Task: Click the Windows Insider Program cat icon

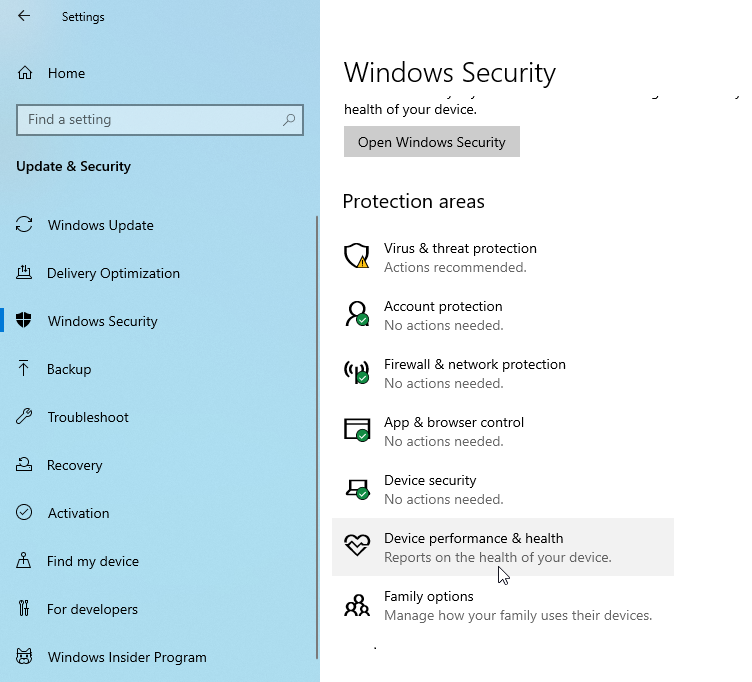Action: pyautogui.click(x=24, y=656)
